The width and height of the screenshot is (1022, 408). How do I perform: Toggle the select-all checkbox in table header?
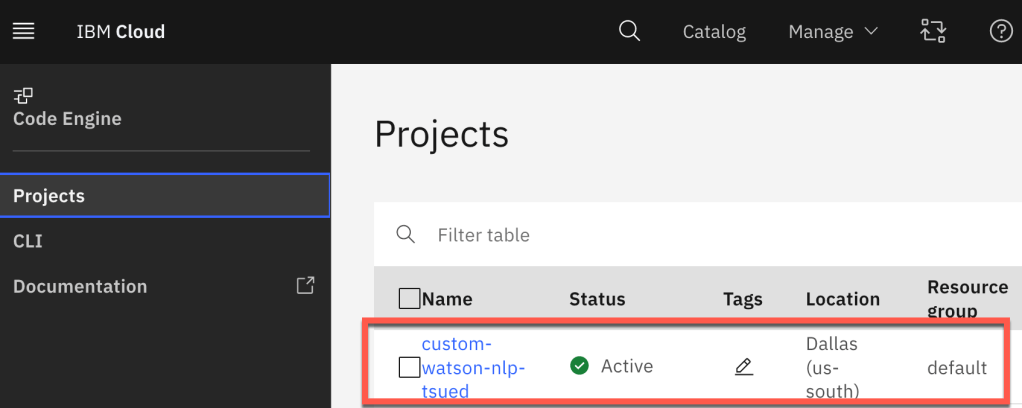click(409, 298)
